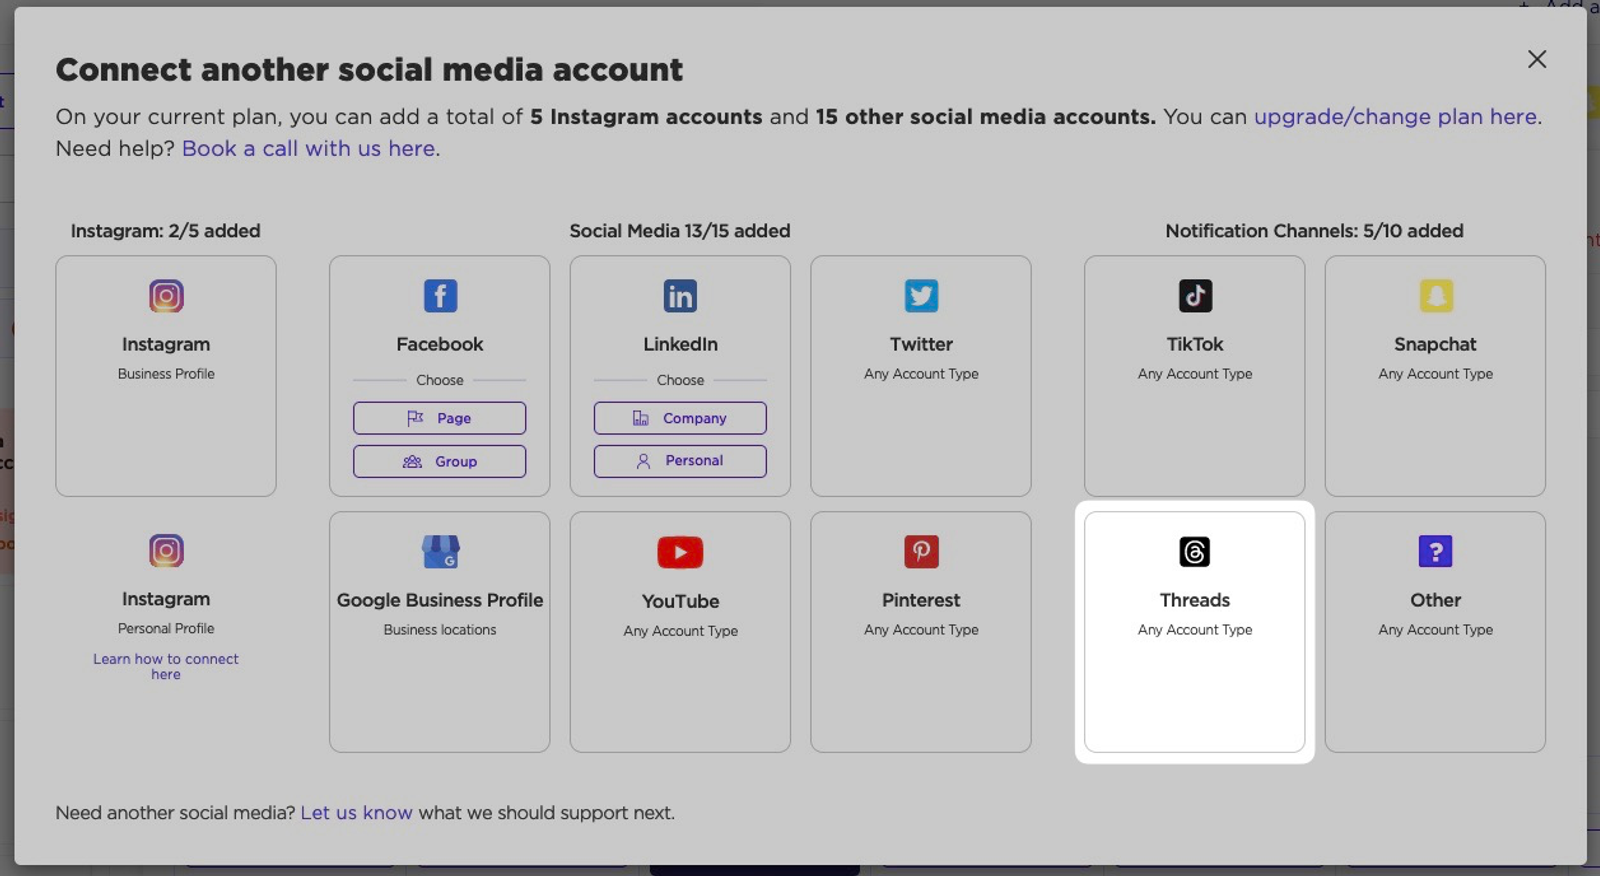Screen dimensions: 1600x876
Task: Click the Instagram Business Profile text
Action: pos(166,374)
